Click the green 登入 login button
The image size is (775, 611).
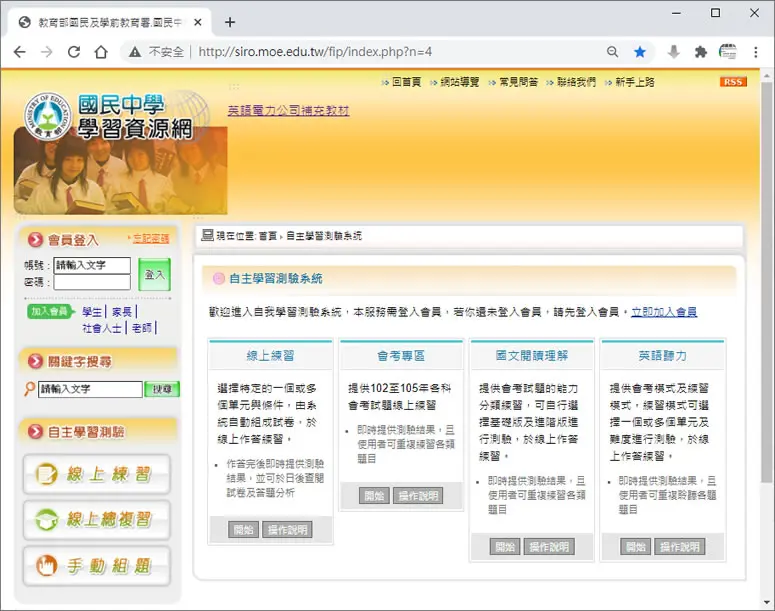(154, 274)
